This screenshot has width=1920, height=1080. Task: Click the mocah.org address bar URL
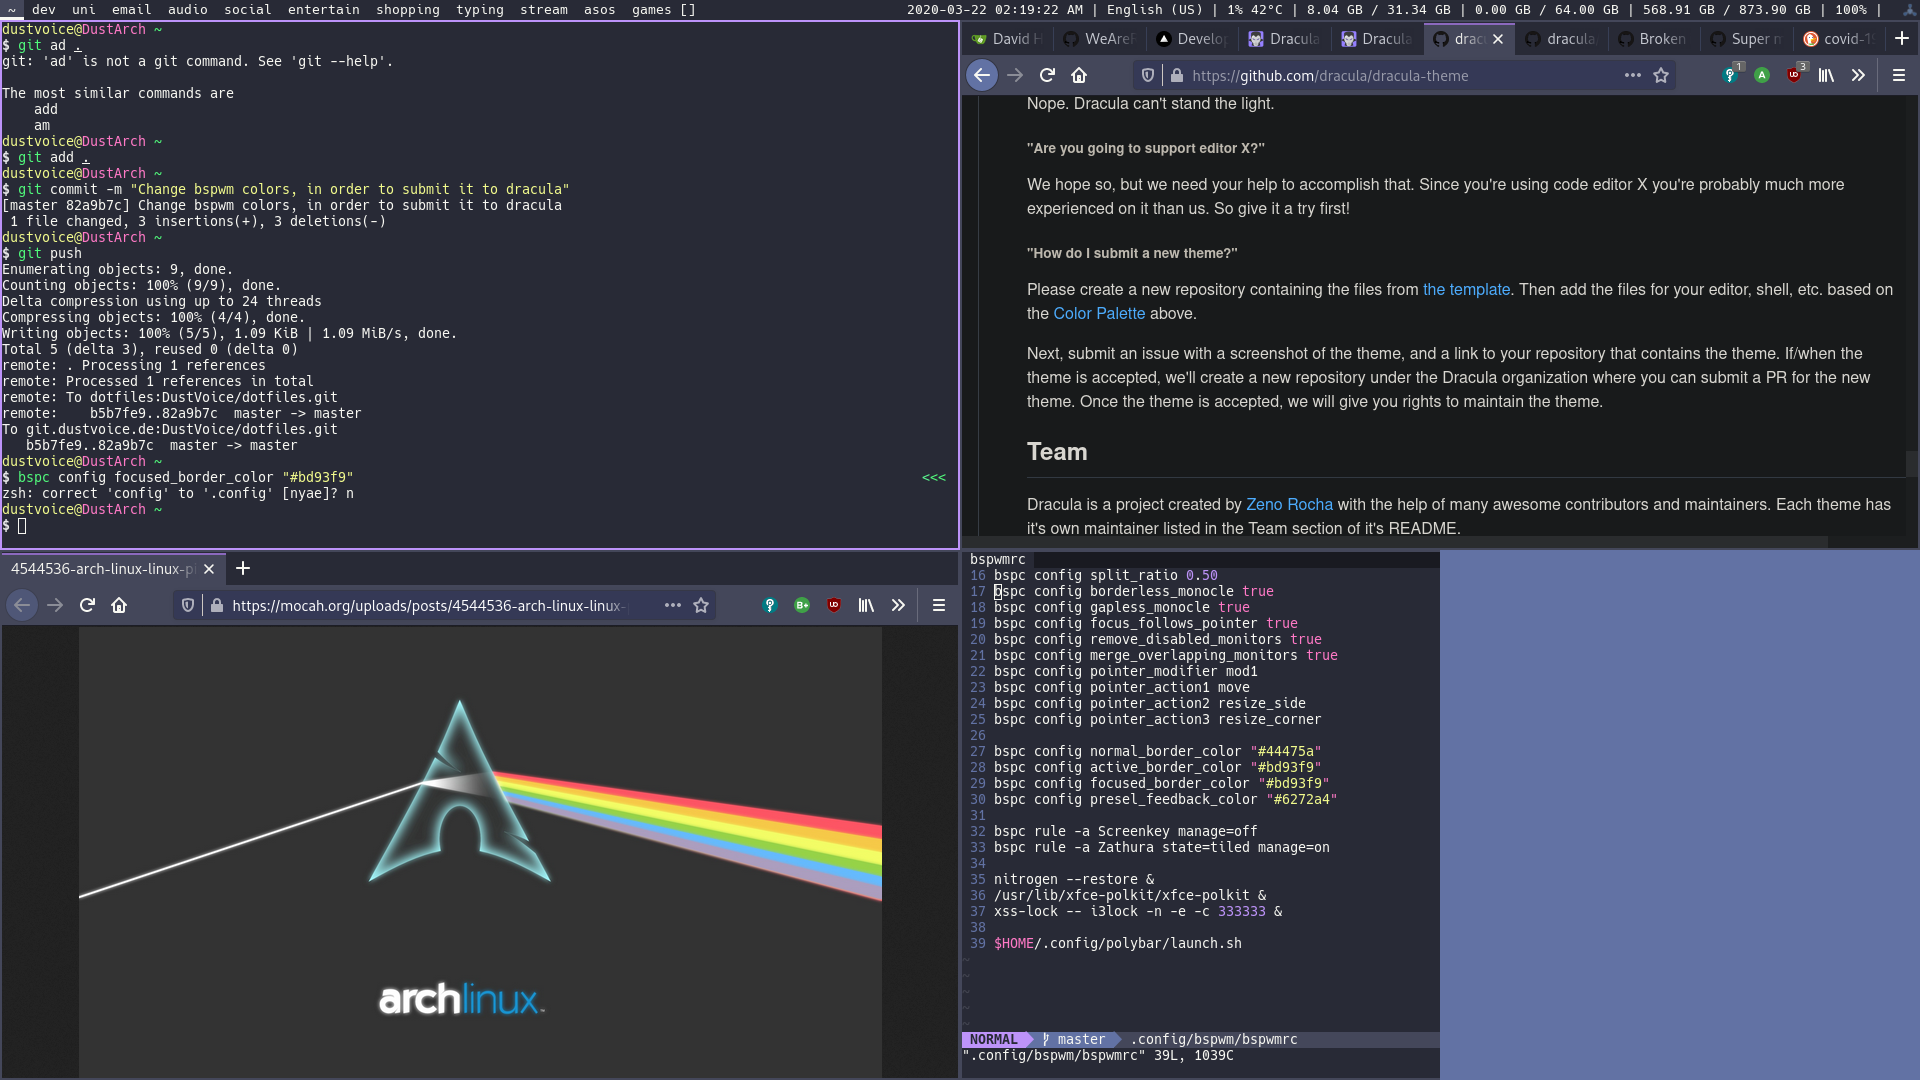pyautogui.click(x=430, y=605)
